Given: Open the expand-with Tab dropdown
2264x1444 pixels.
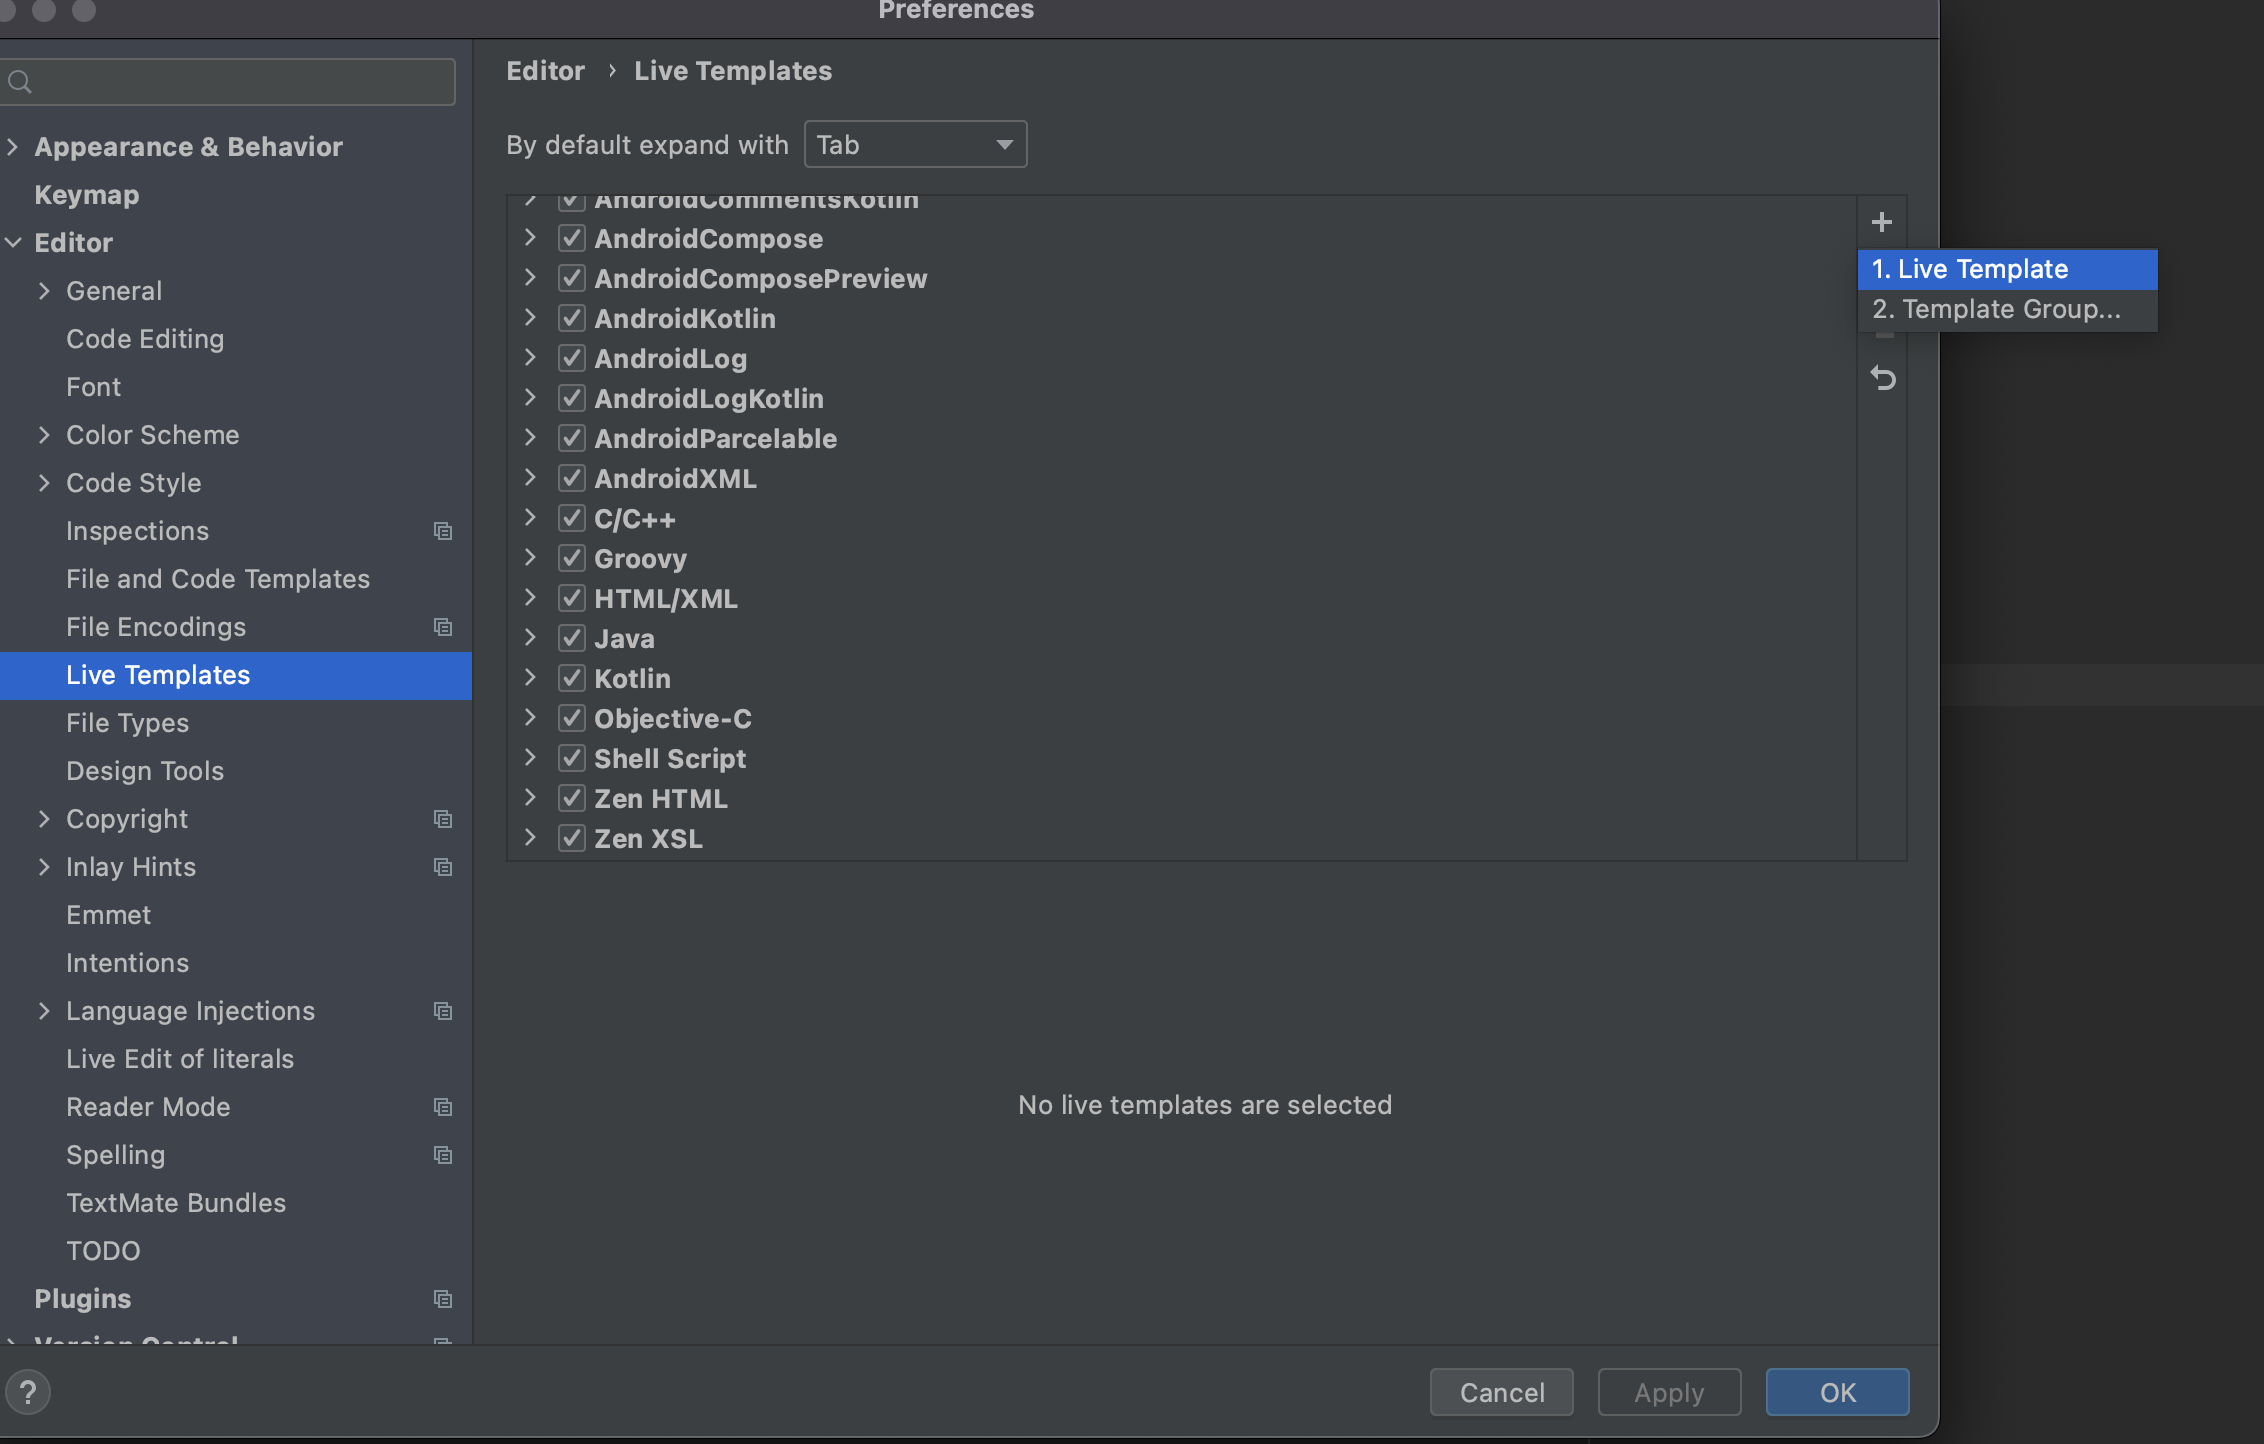Looking at the screenshot, I should [x=914, y=145].
